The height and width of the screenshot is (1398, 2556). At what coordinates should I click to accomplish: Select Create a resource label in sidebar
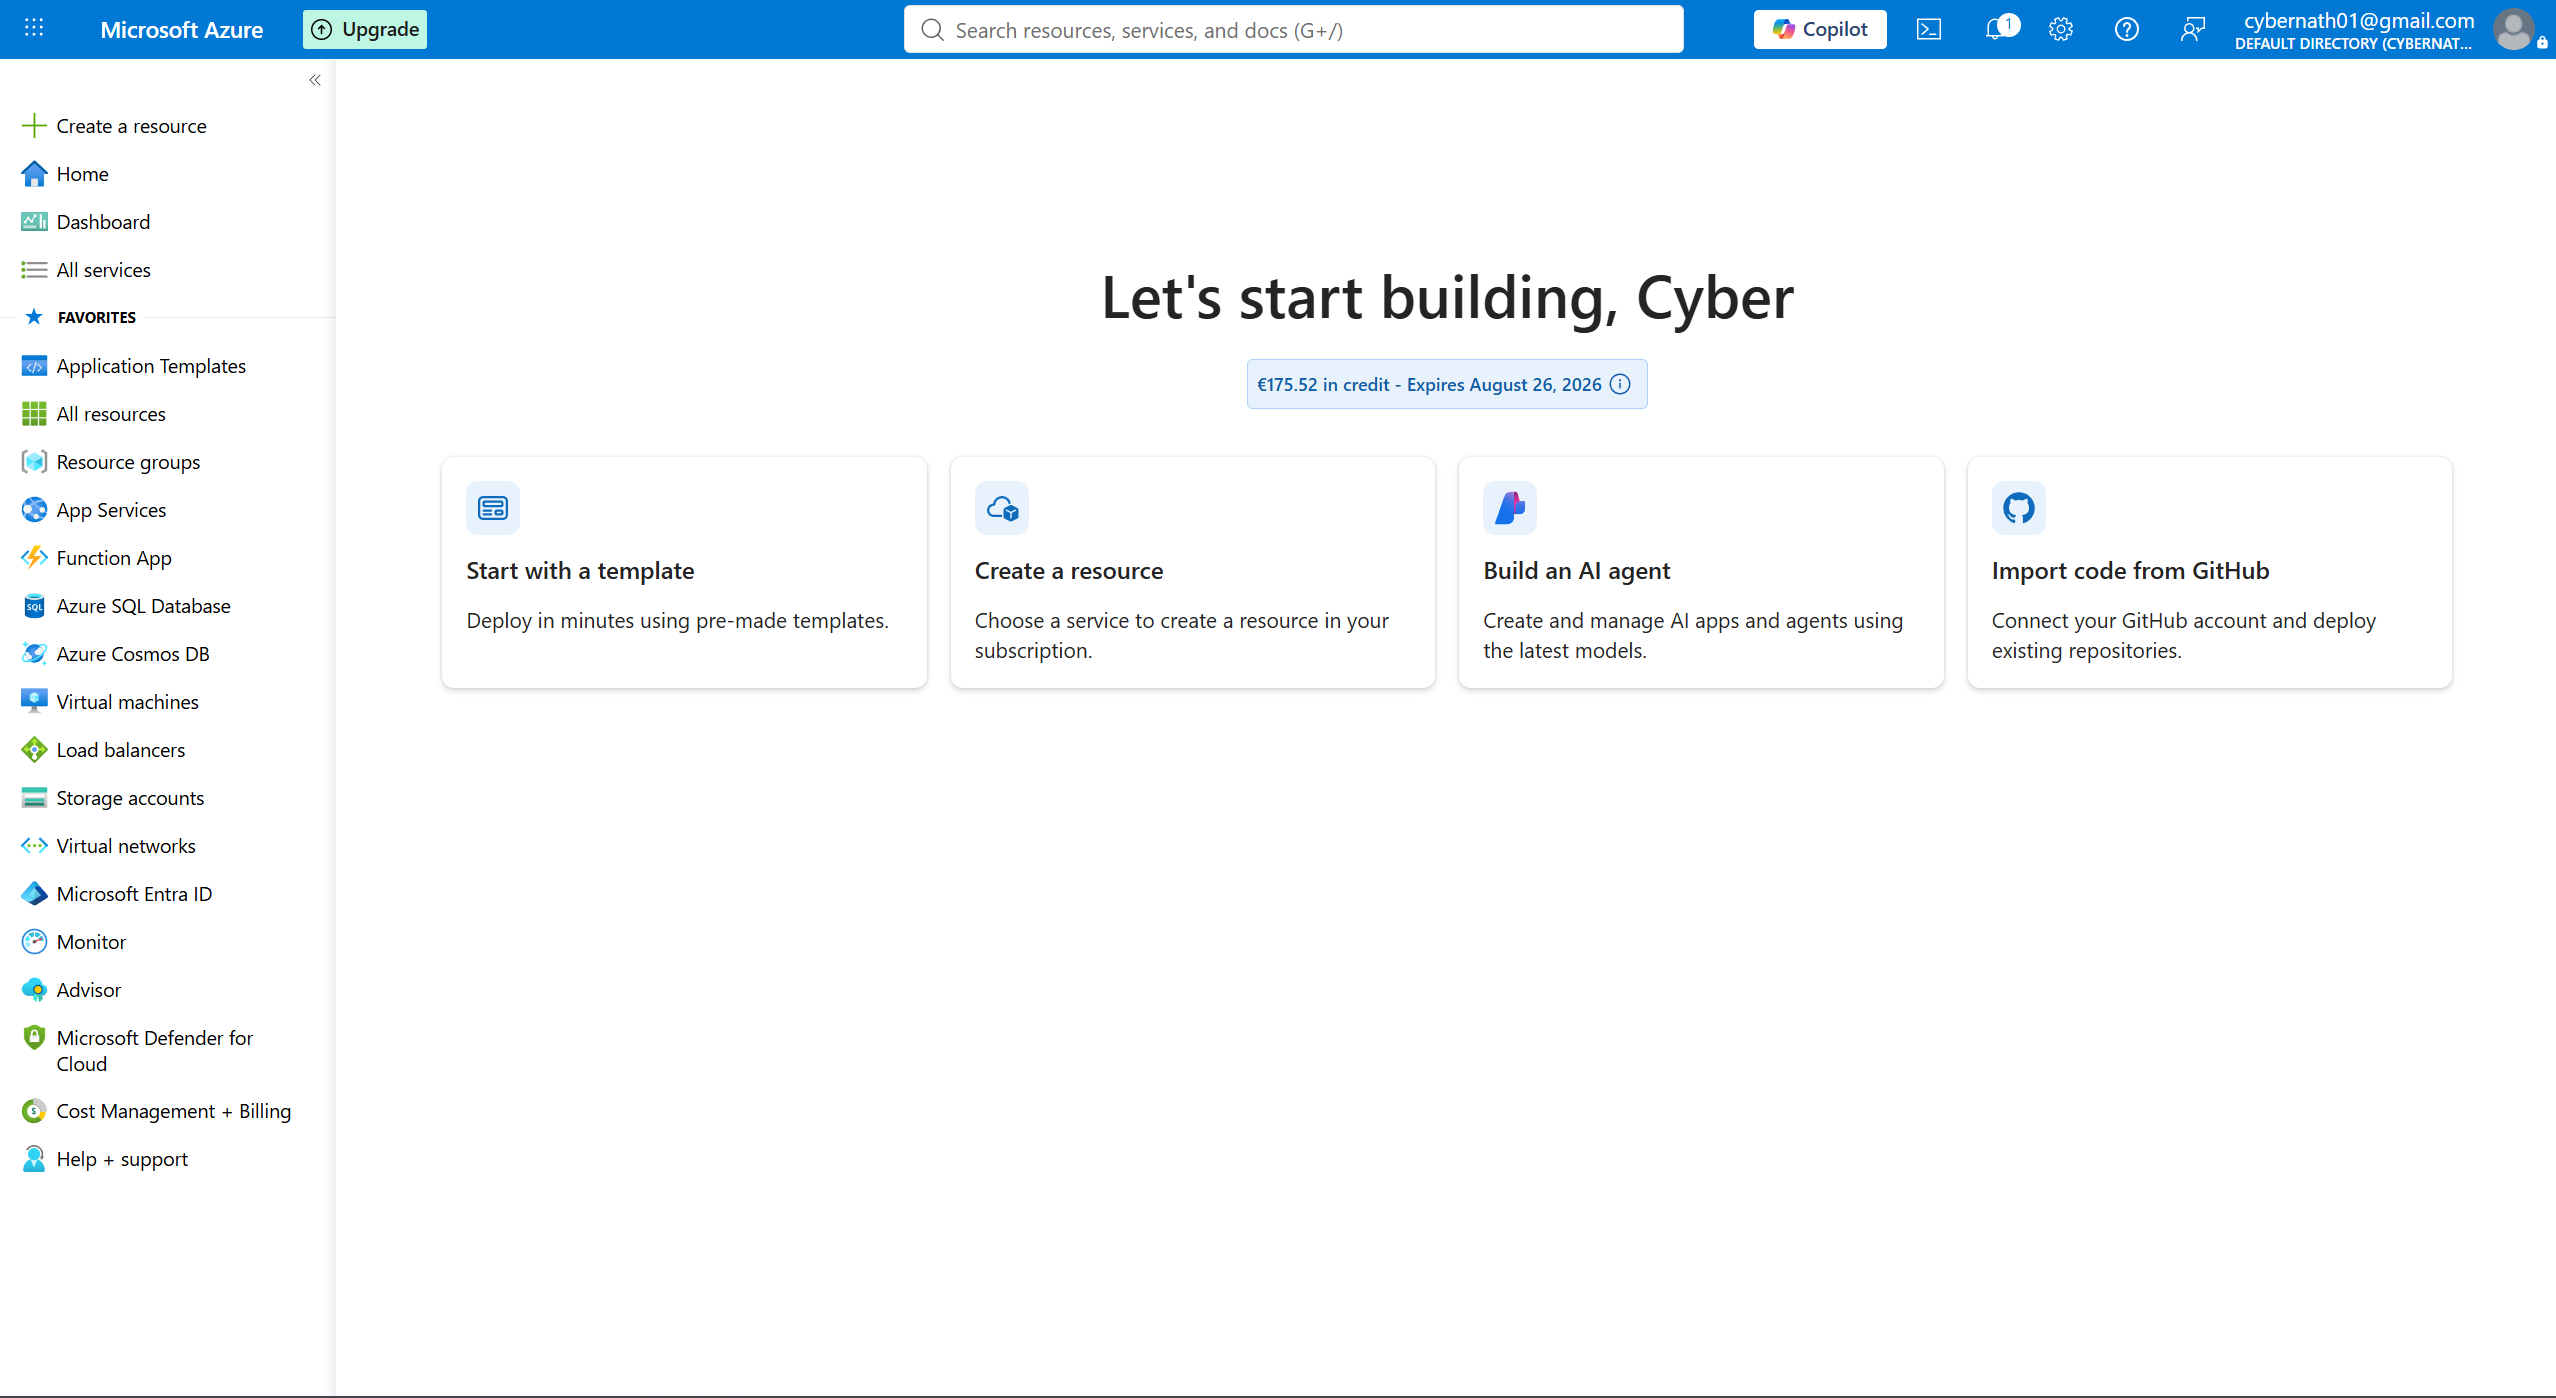tap(132, 126)
